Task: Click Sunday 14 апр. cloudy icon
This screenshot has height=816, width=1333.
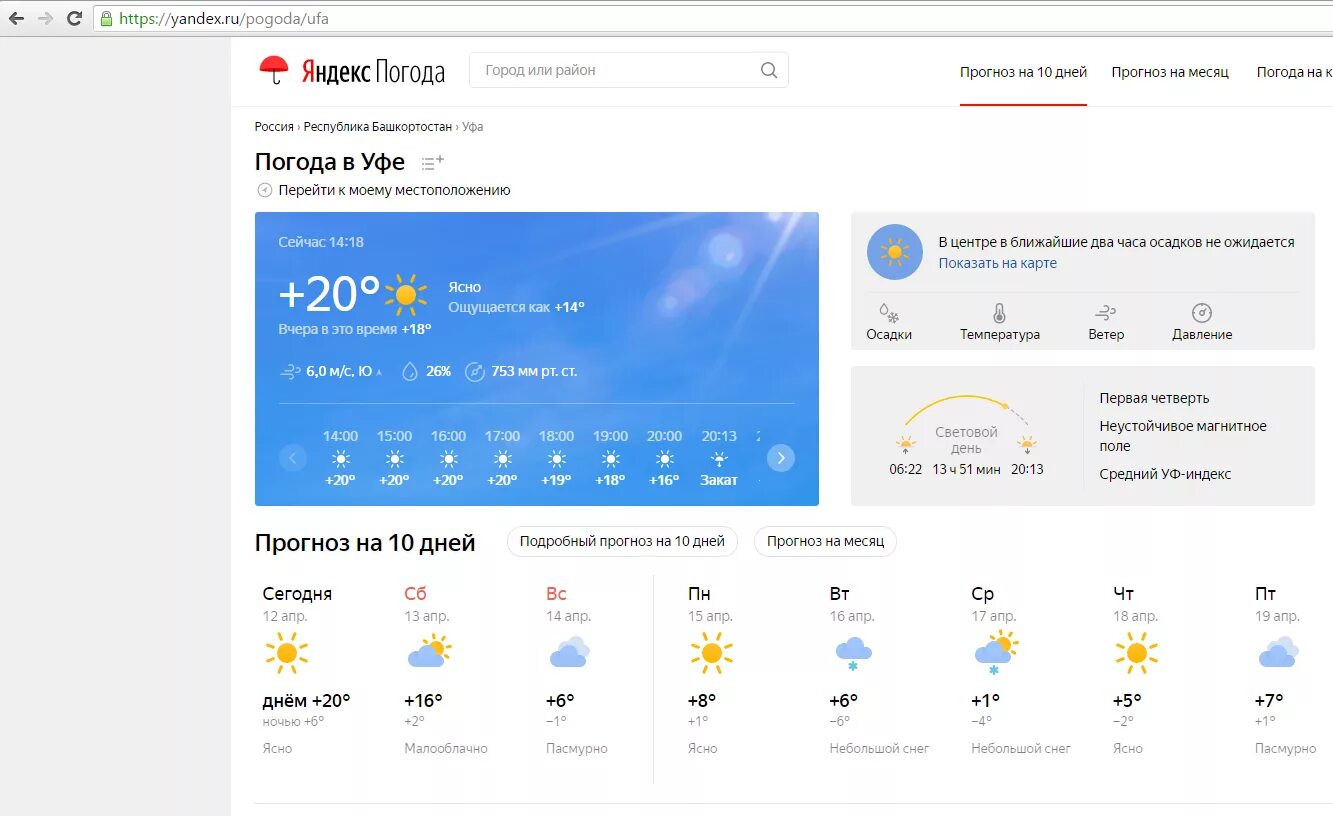Action: pyautogui.click(x=569, y=653)
